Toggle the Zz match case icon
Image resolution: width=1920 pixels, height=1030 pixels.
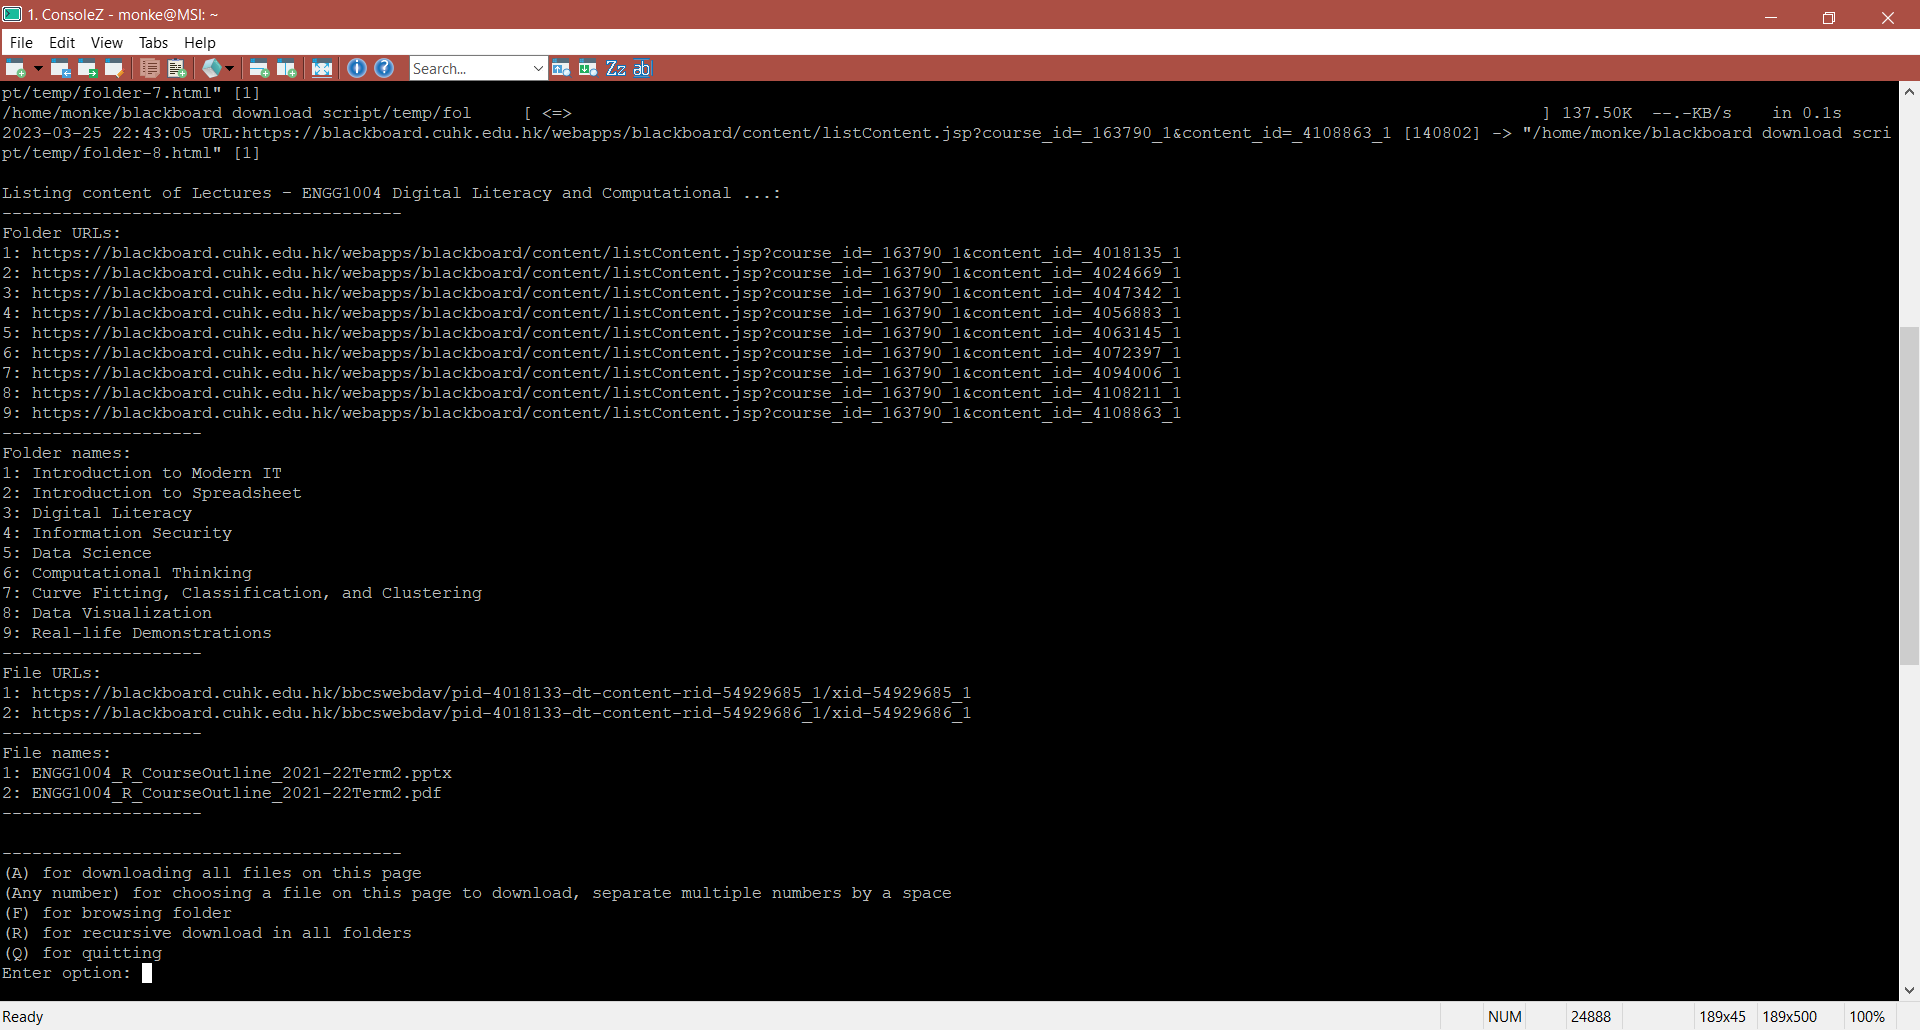(x=616, y=68)
